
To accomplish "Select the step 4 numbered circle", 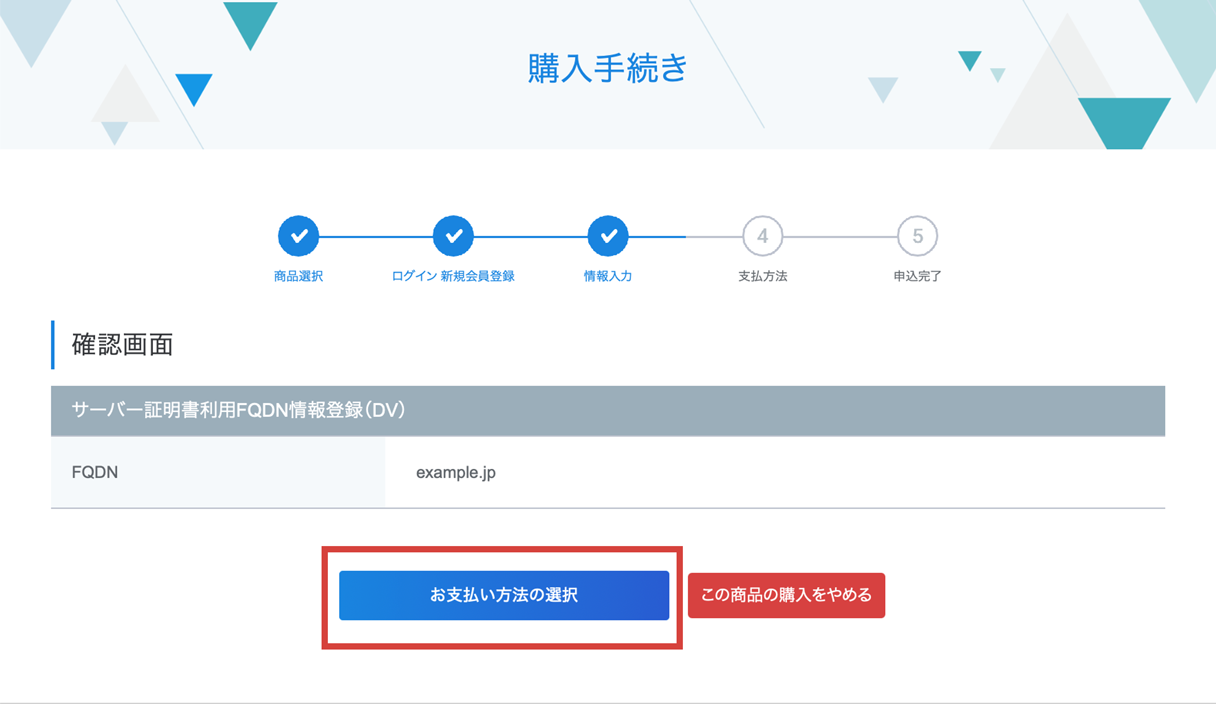I will click(x=763, y=237).
